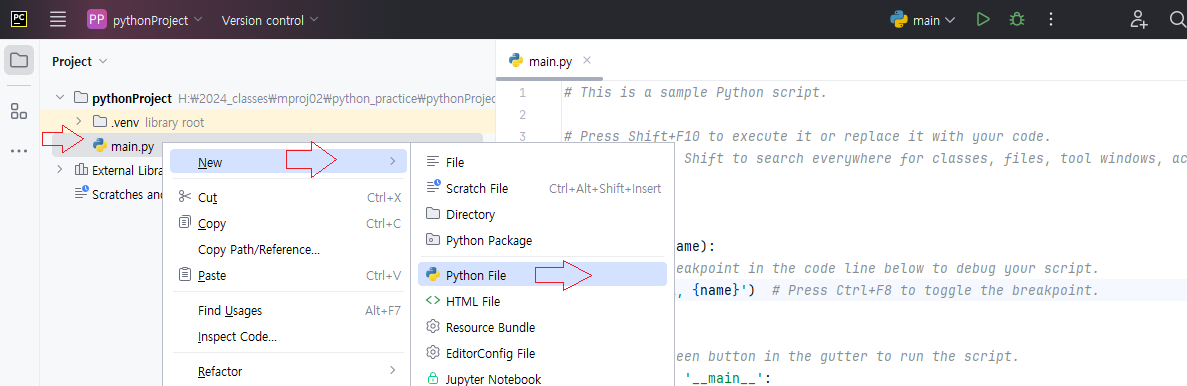
Task: Open the main run configuration dropdown
Action: point(923,20)
